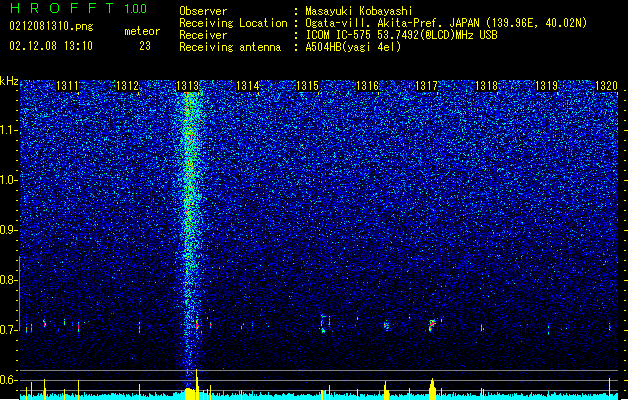Click the 'Receiving Location' field label

(233, 23)
